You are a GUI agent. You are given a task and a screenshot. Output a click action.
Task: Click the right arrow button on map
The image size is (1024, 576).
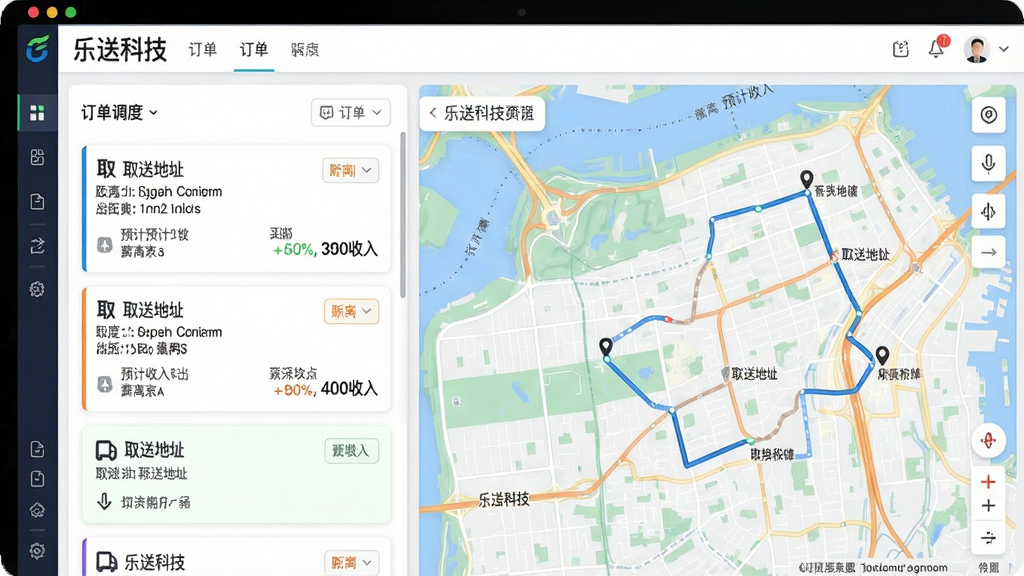point(989,252)
